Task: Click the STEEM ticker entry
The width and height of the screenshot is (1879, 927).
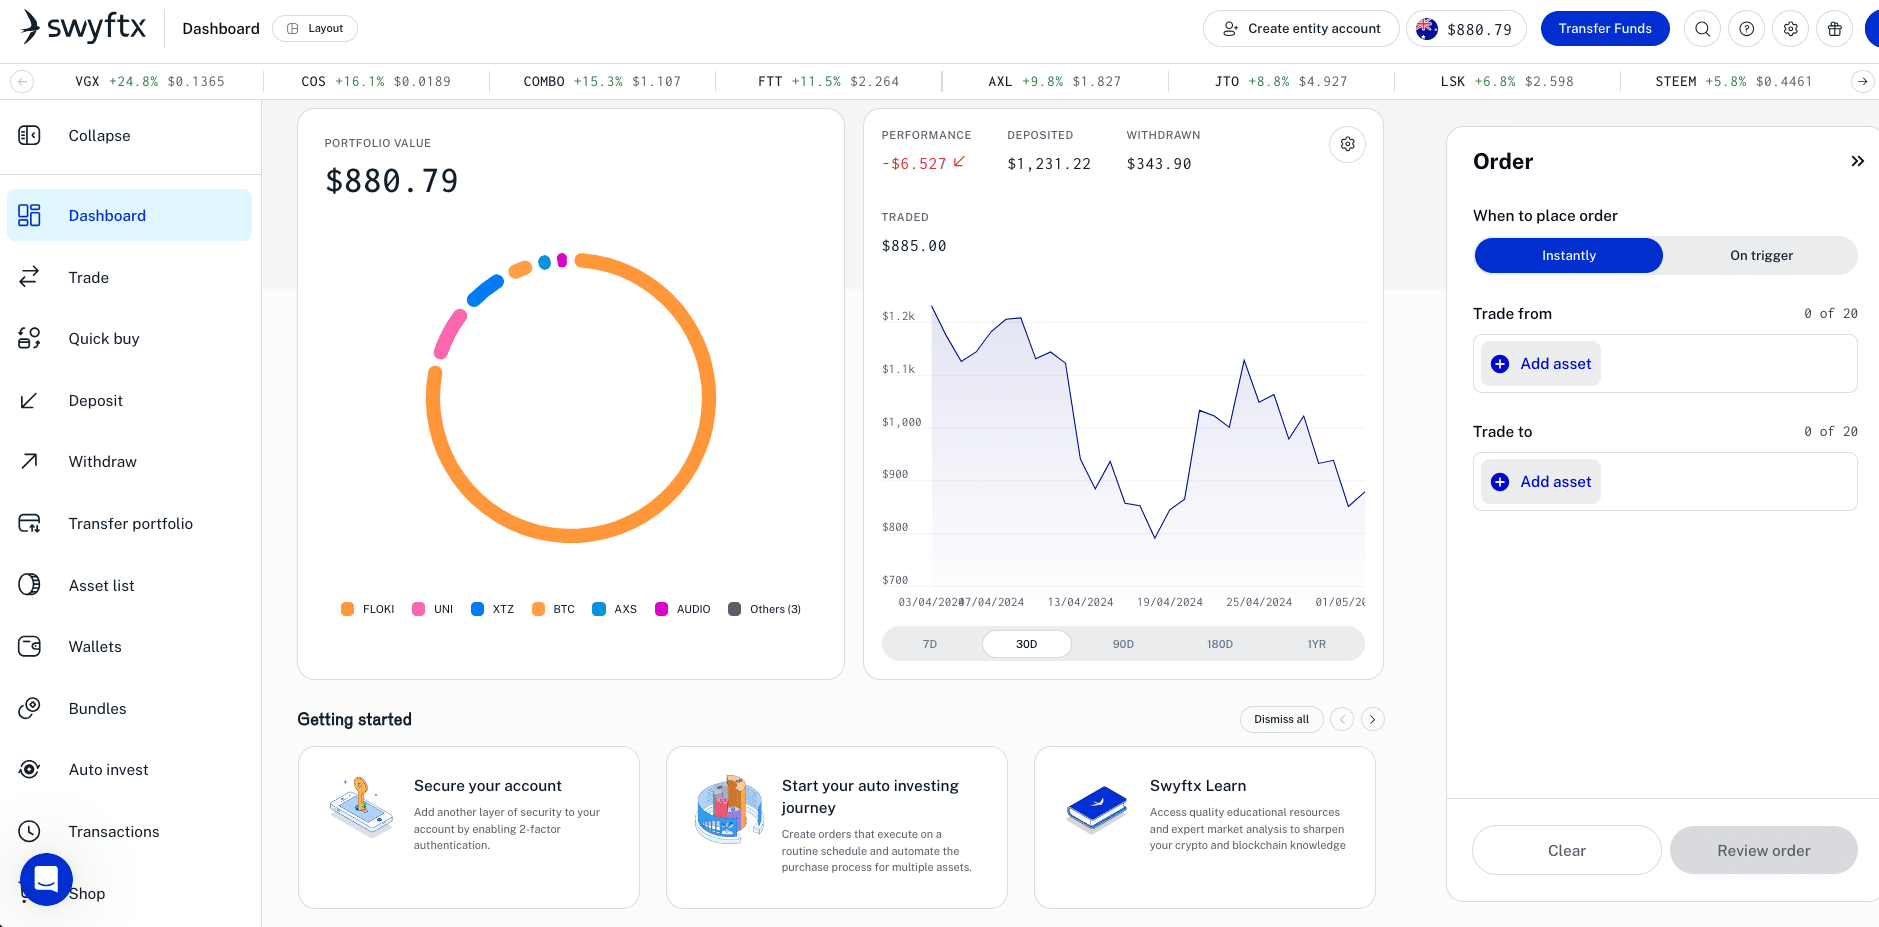Action: (x=1733, y=81)
